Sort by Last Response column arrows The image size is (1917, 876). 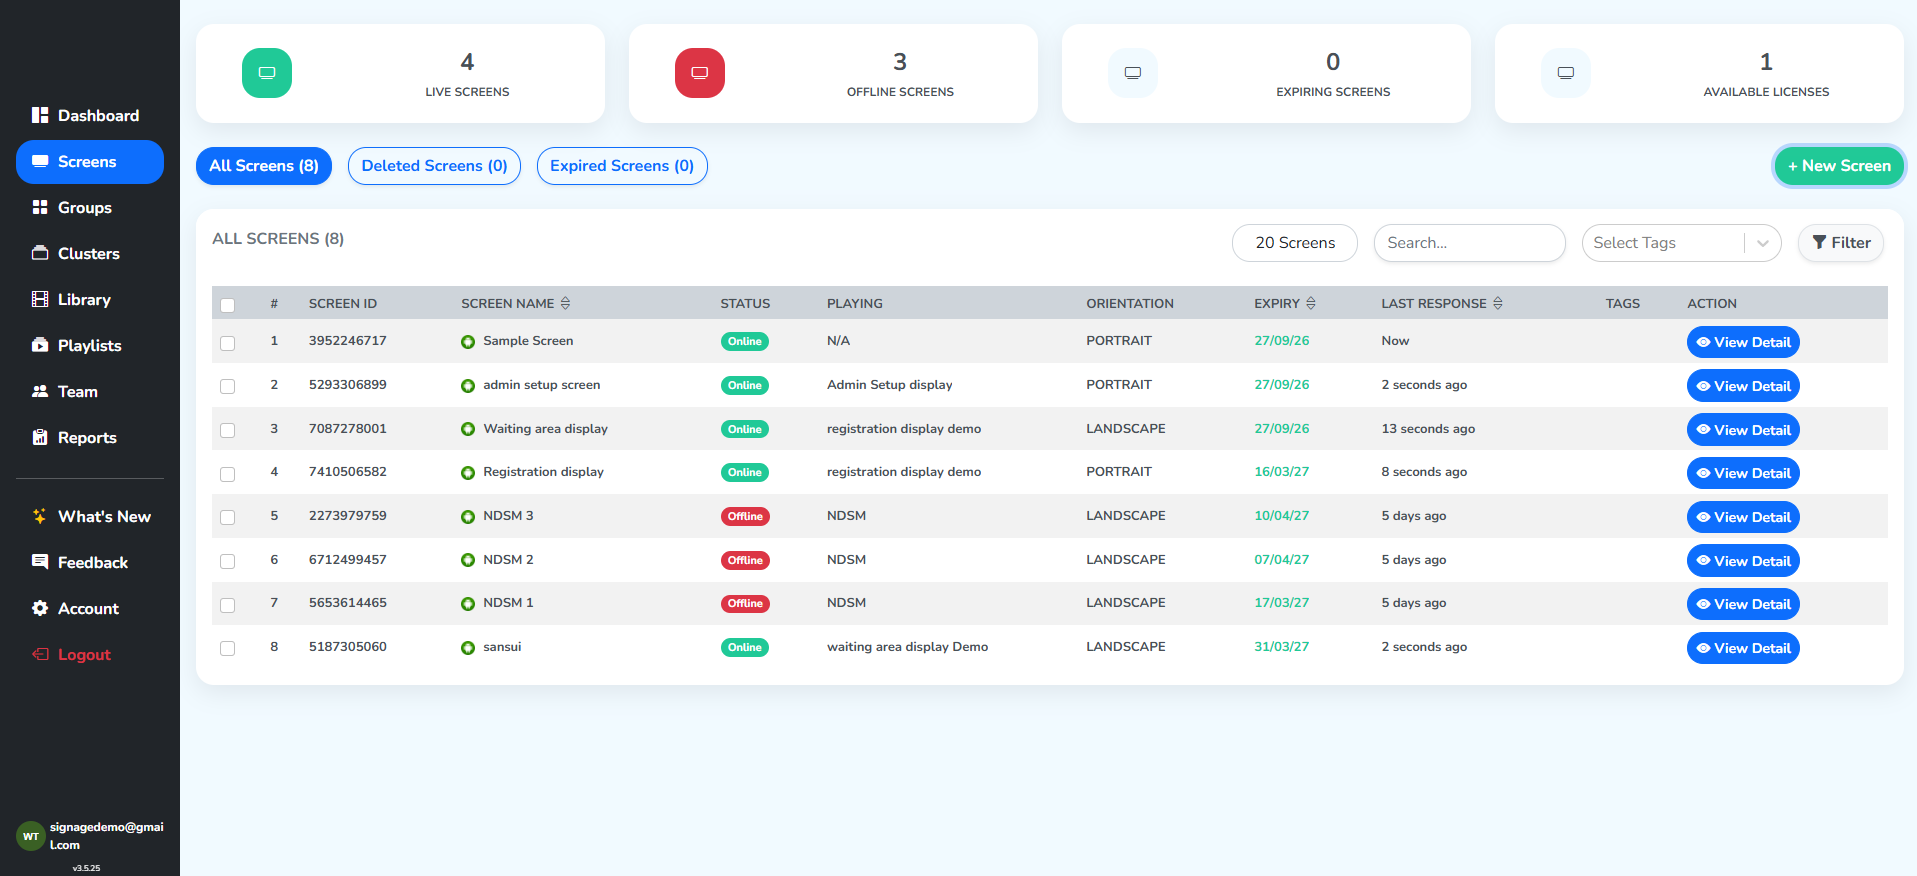1498,303
